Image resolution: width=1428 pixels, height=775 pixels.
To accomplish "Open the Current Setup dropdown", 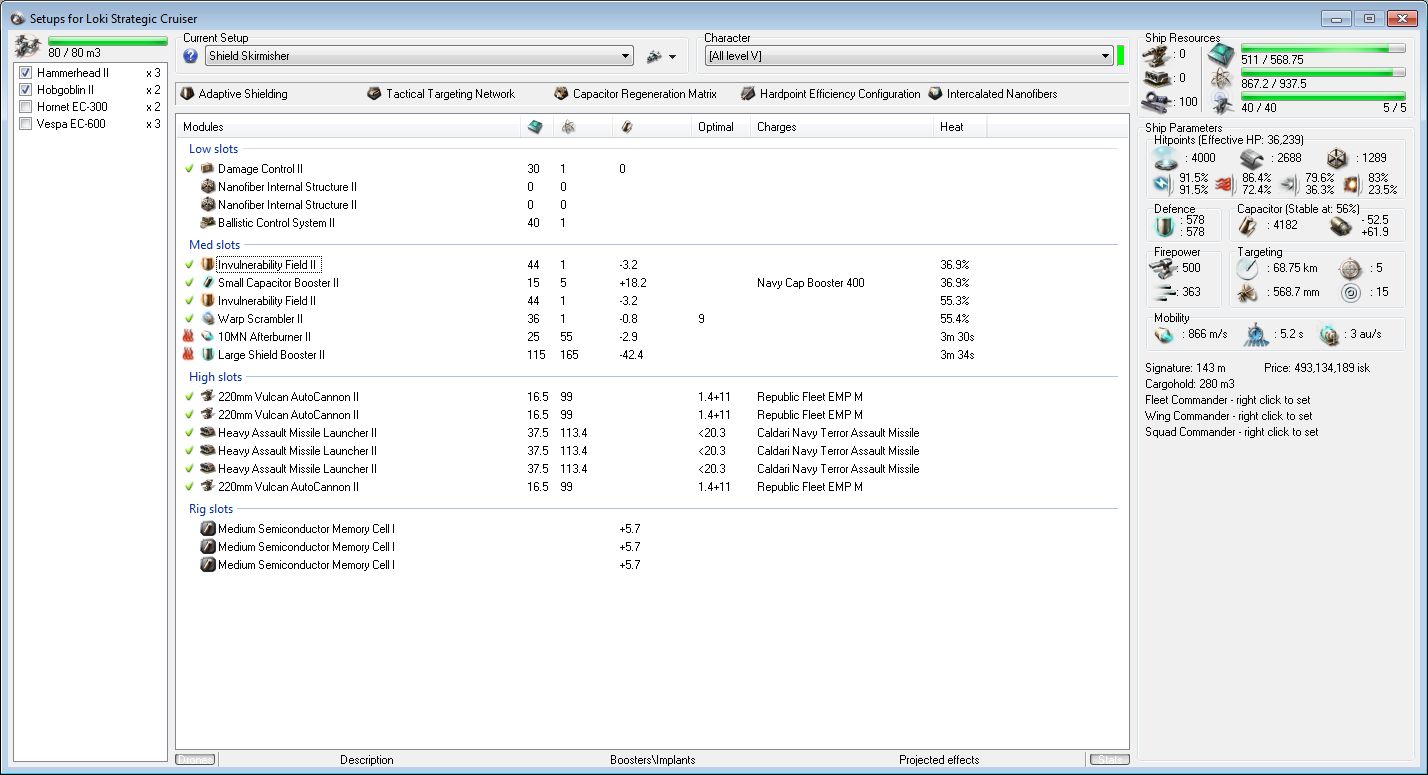I will tap(419, 57).
